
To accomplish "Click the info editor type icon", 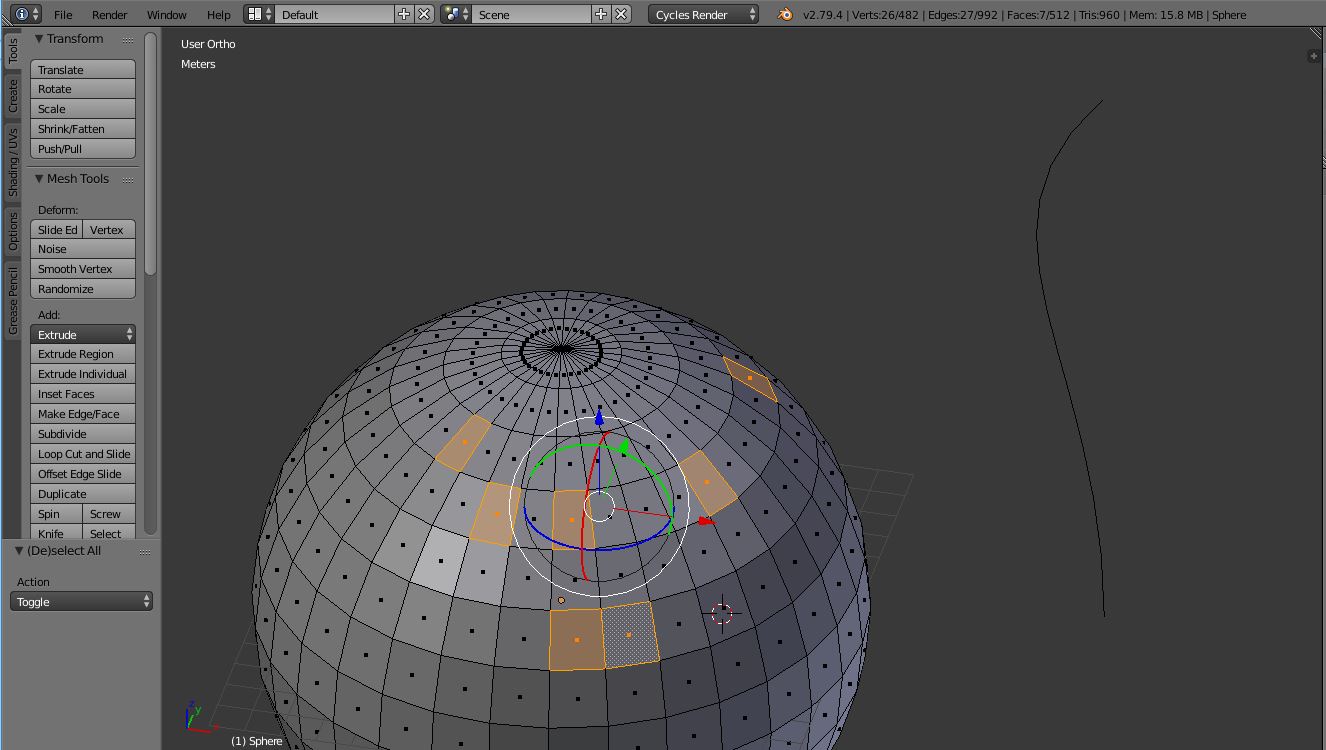I will coord(22,14).
